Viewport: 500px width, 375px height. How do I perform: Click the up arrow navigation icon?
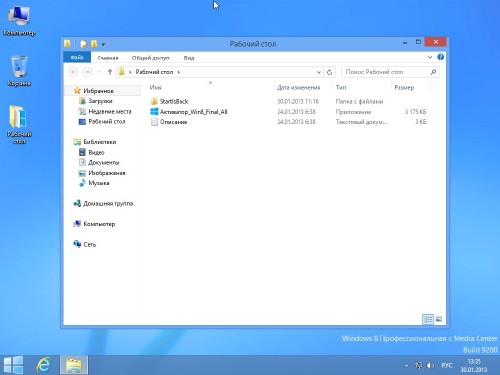coord(110,72)
